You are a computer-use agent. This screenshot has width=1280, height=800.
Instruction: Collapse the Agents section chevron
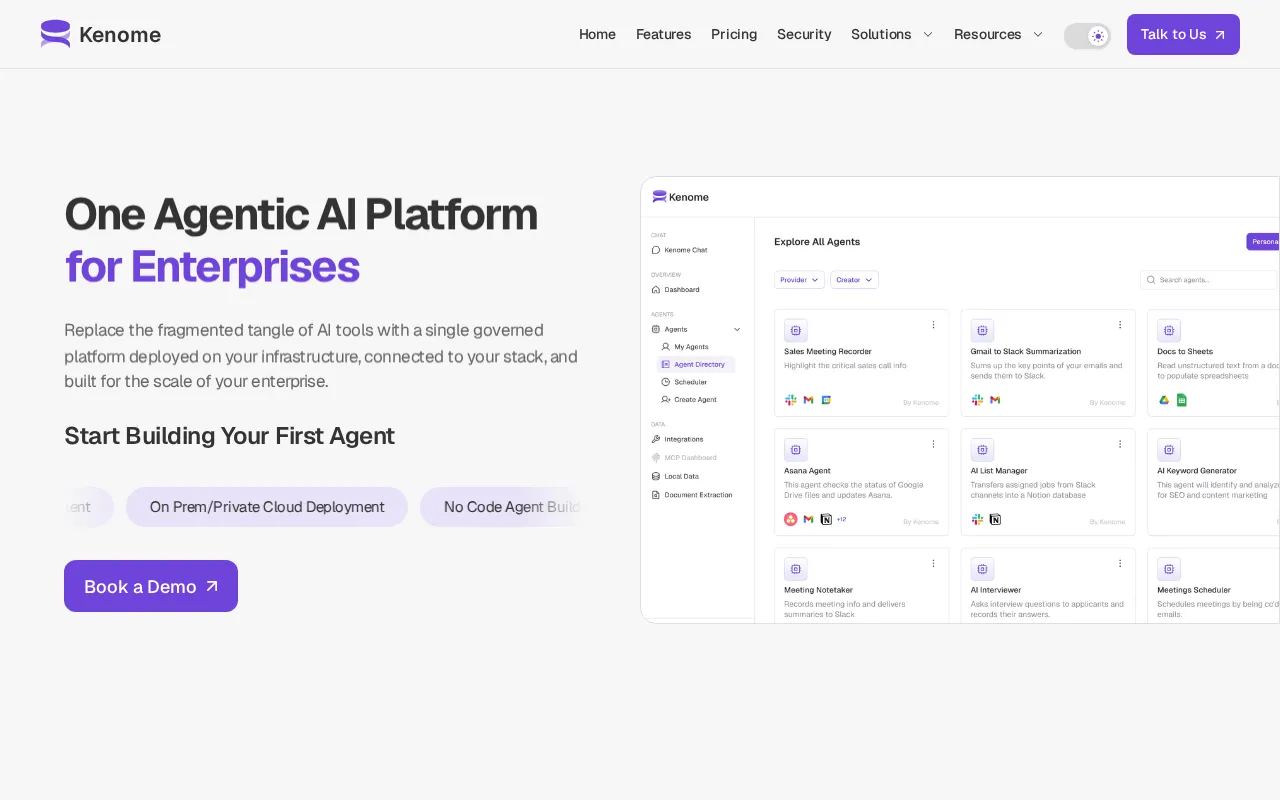pyautogui.click(x=737, y=329)
